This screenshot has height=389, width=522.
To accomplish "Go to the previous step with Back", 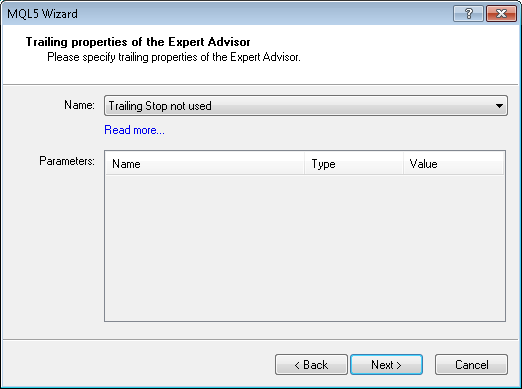I will click(311, 365).
